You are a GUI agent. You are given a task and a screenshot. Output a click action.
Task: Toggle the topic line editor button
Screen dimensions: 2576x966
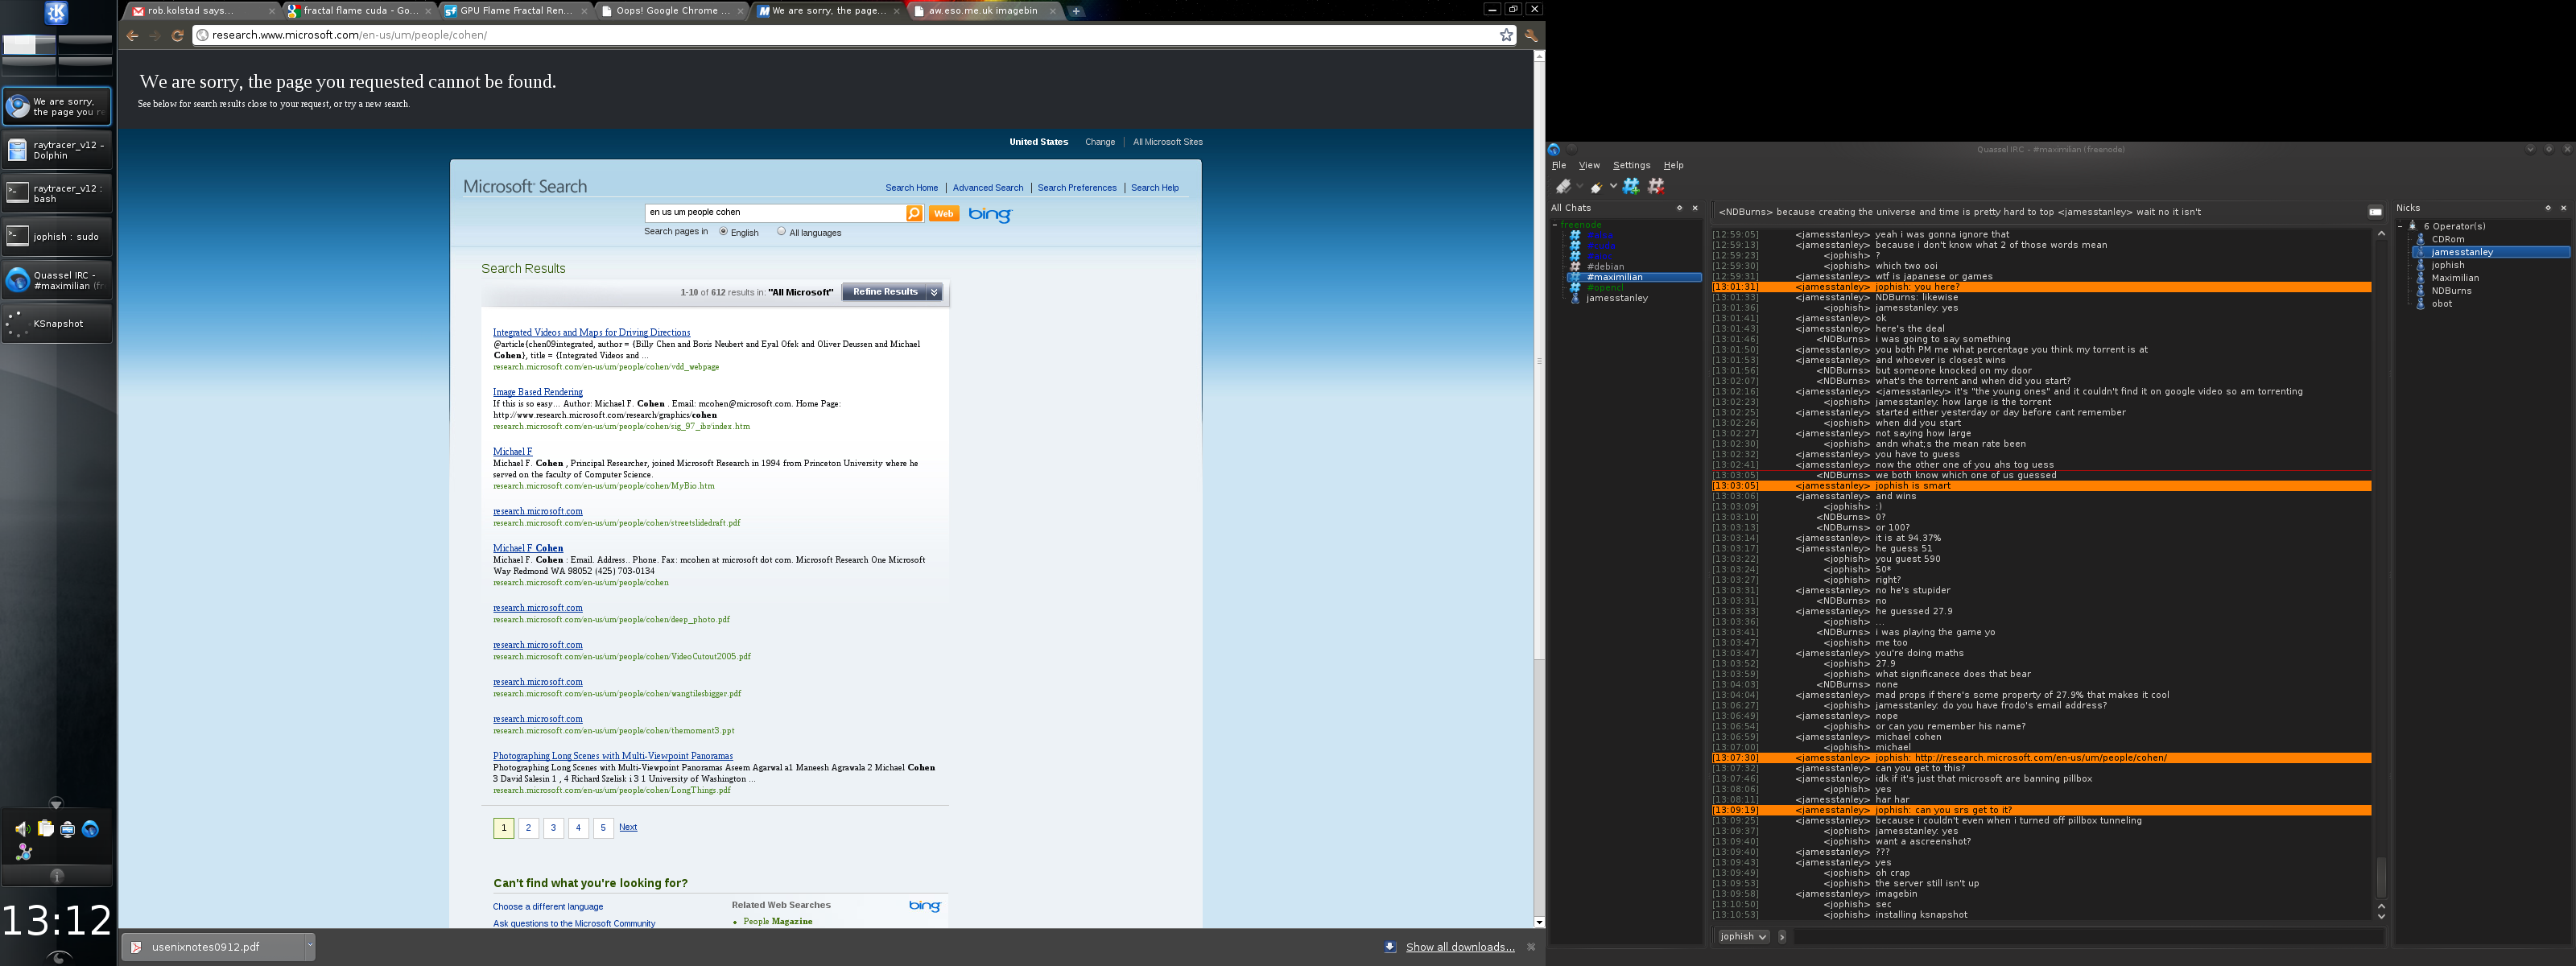tap(2375, 212)
